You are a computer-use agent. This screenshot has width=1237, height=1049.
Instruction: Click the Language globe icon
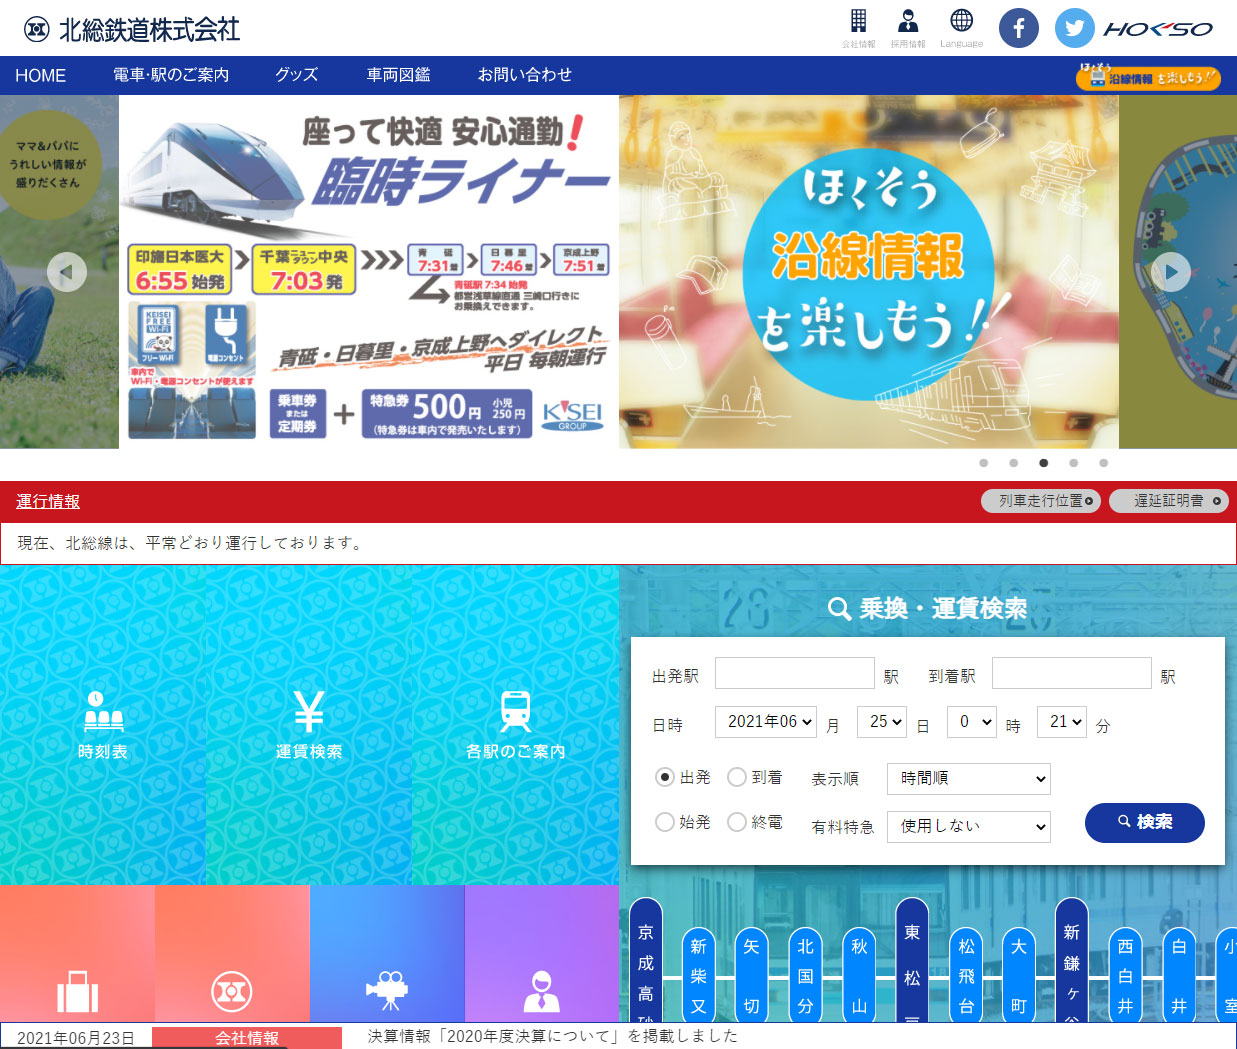tap(961, 28)
